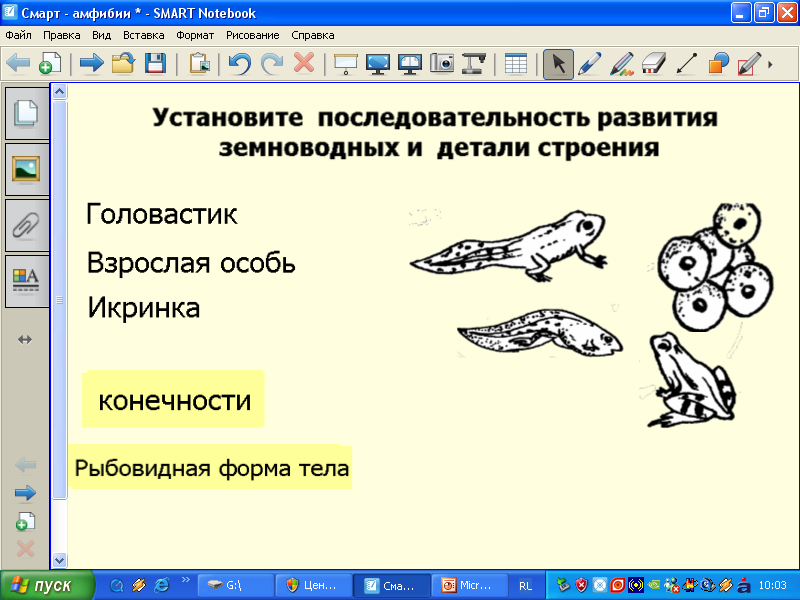Select the Shape Recognition Pen tool
800x600 pixels.
[749, 64]
